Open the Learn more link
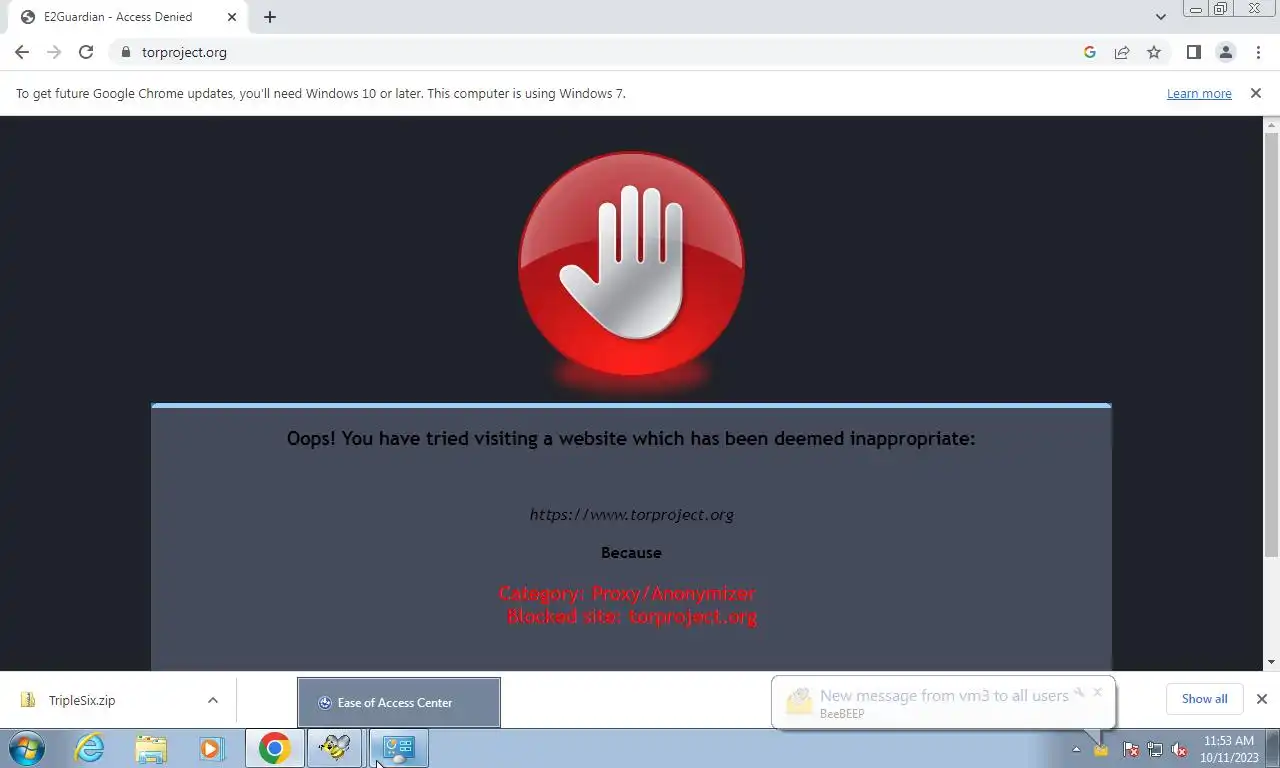This screenshot has width=1280, height=768. (1199, 93)
